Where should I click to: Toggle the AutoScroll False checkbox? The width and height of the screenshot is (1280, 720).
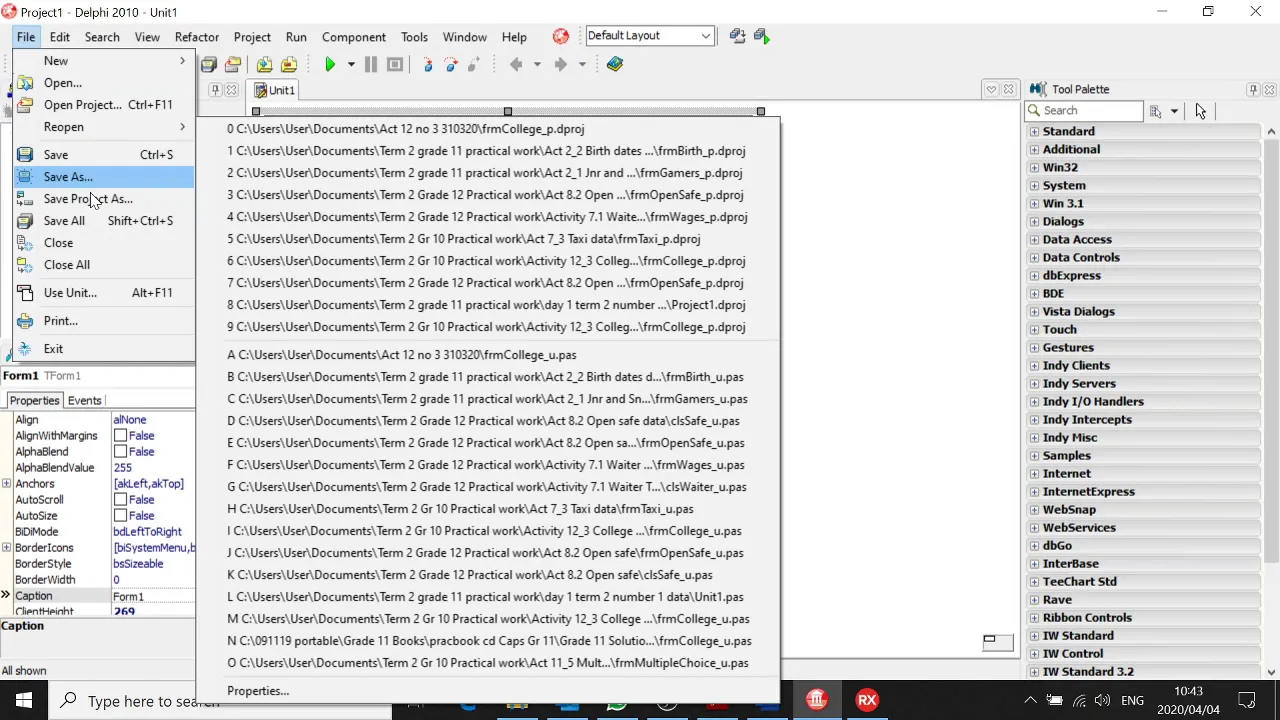120,500
